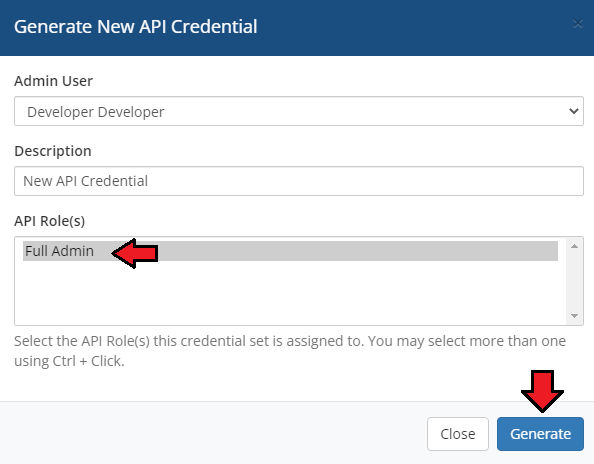Click the API Role(s) label
Screen dimensions: 594x464
coord(50,221)
